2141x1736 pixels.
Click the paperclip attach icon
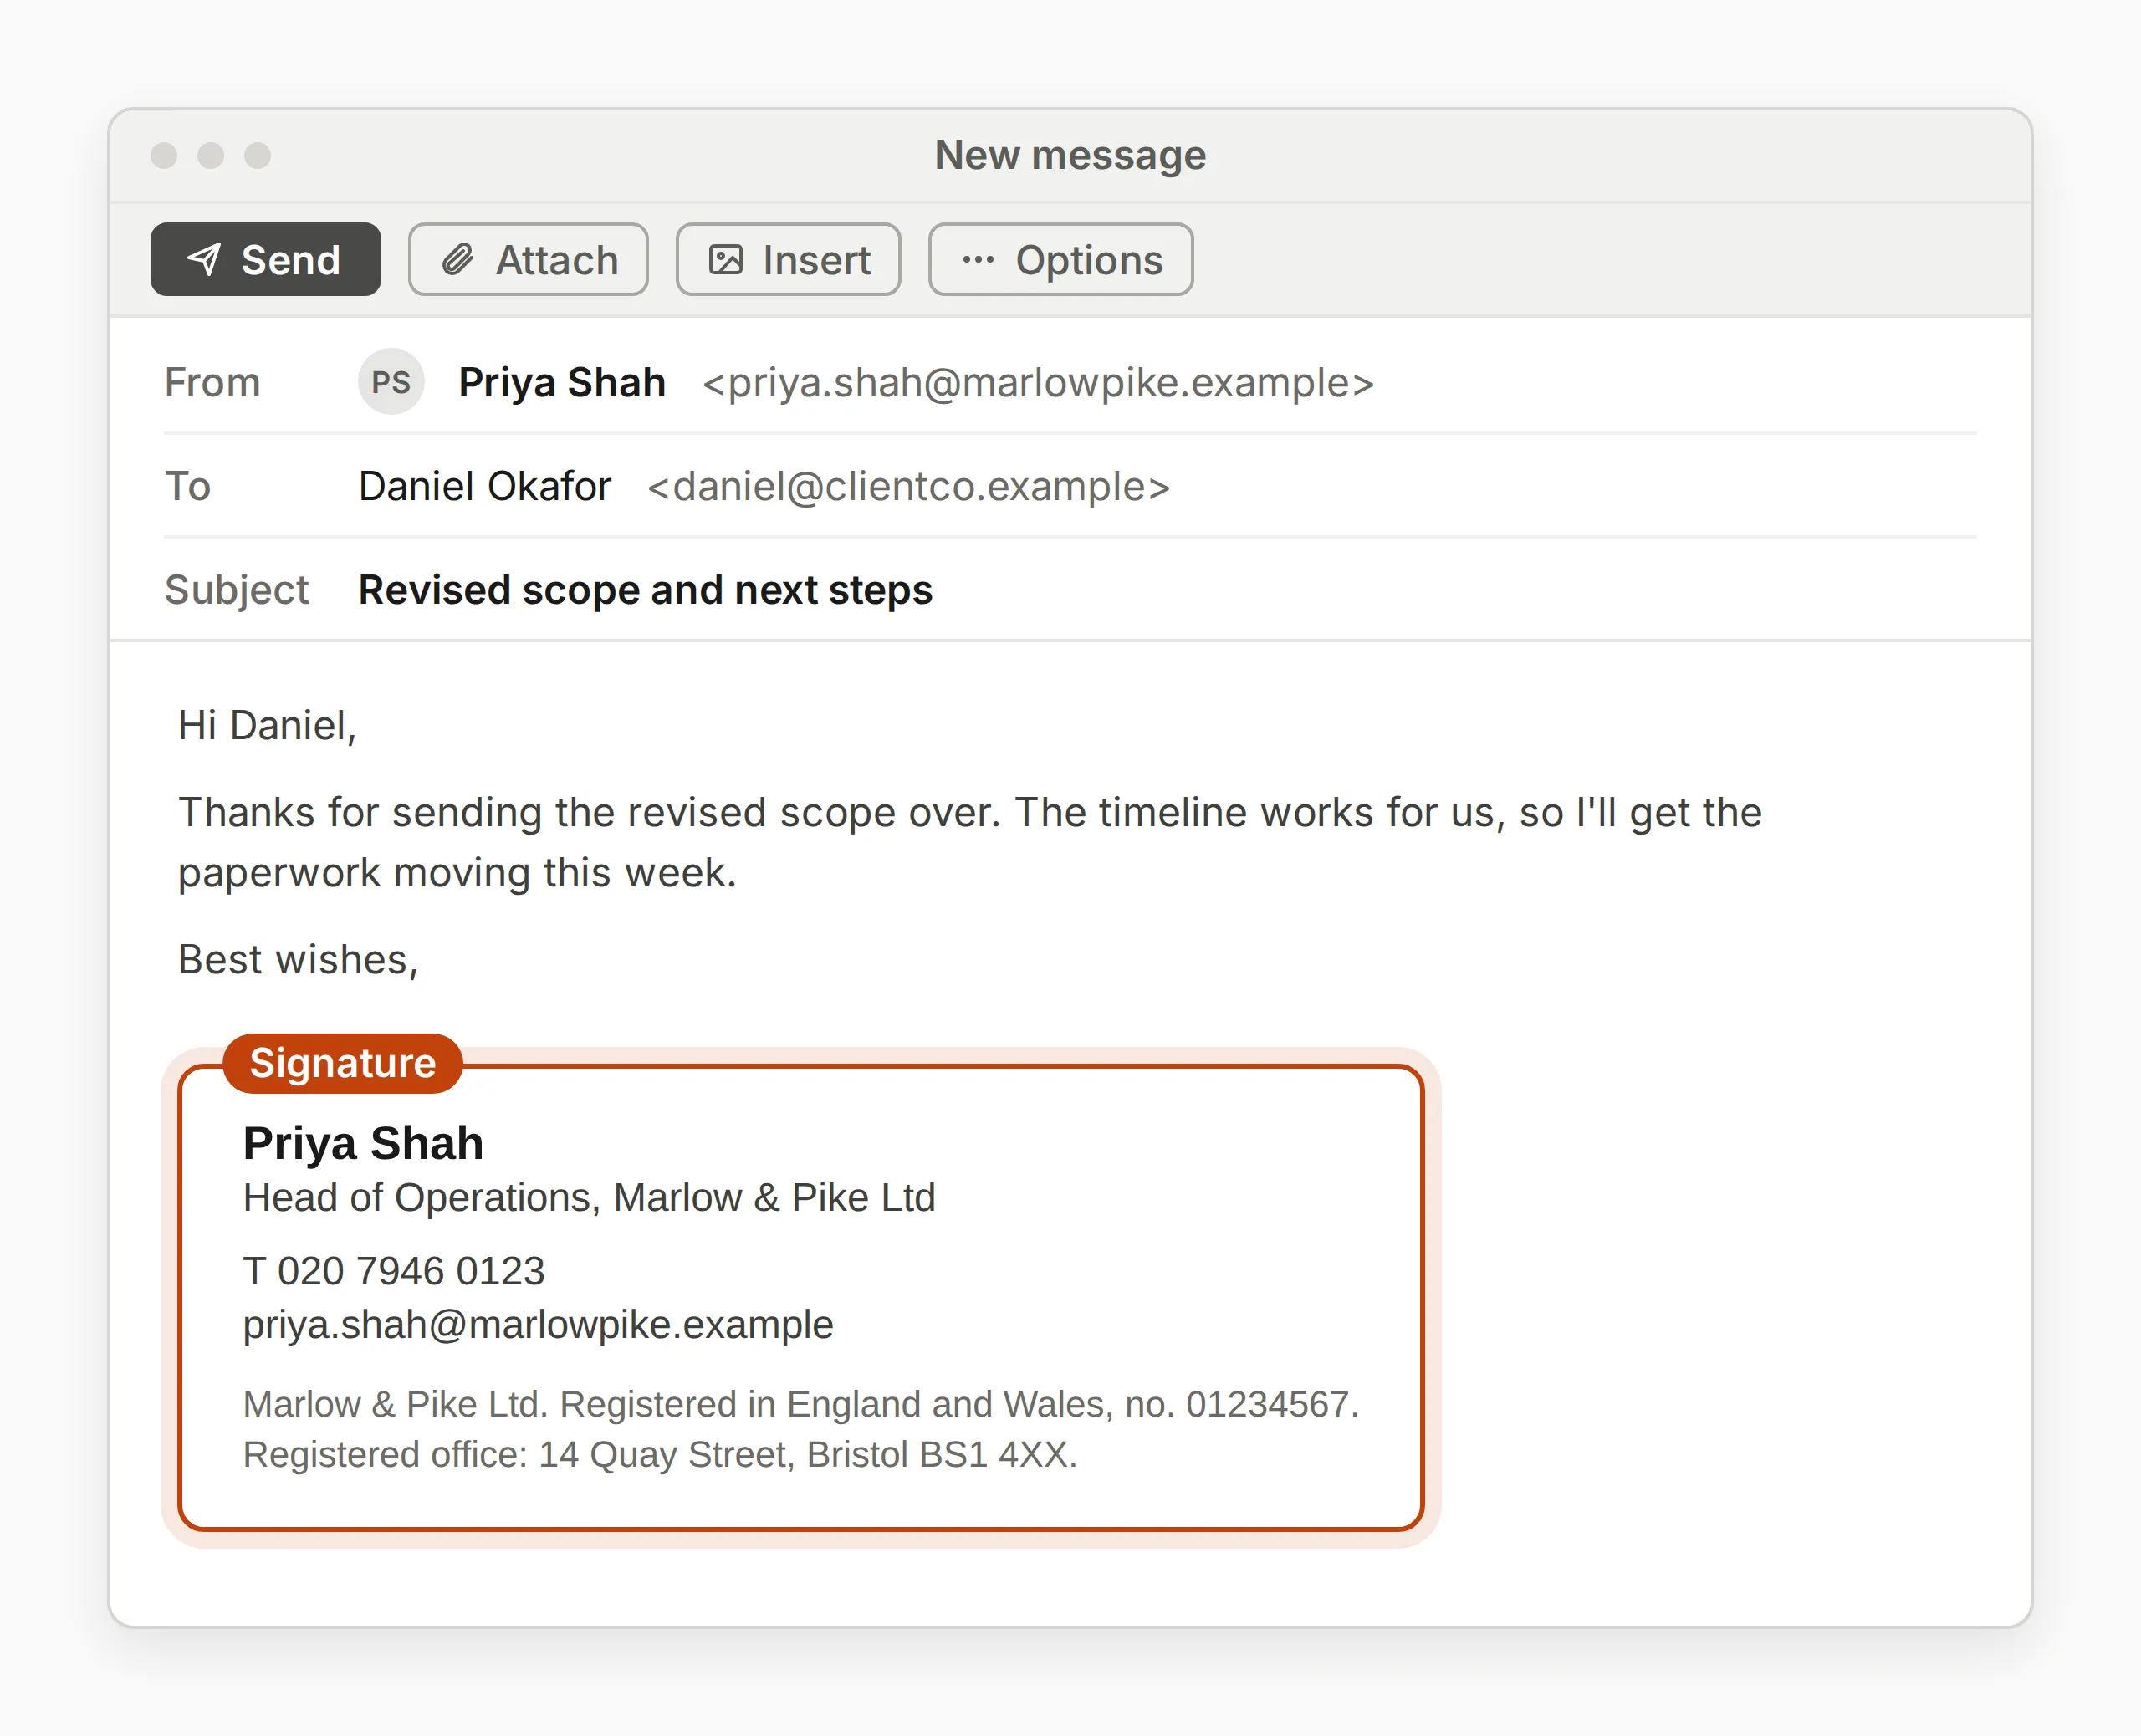coord(458,259)
